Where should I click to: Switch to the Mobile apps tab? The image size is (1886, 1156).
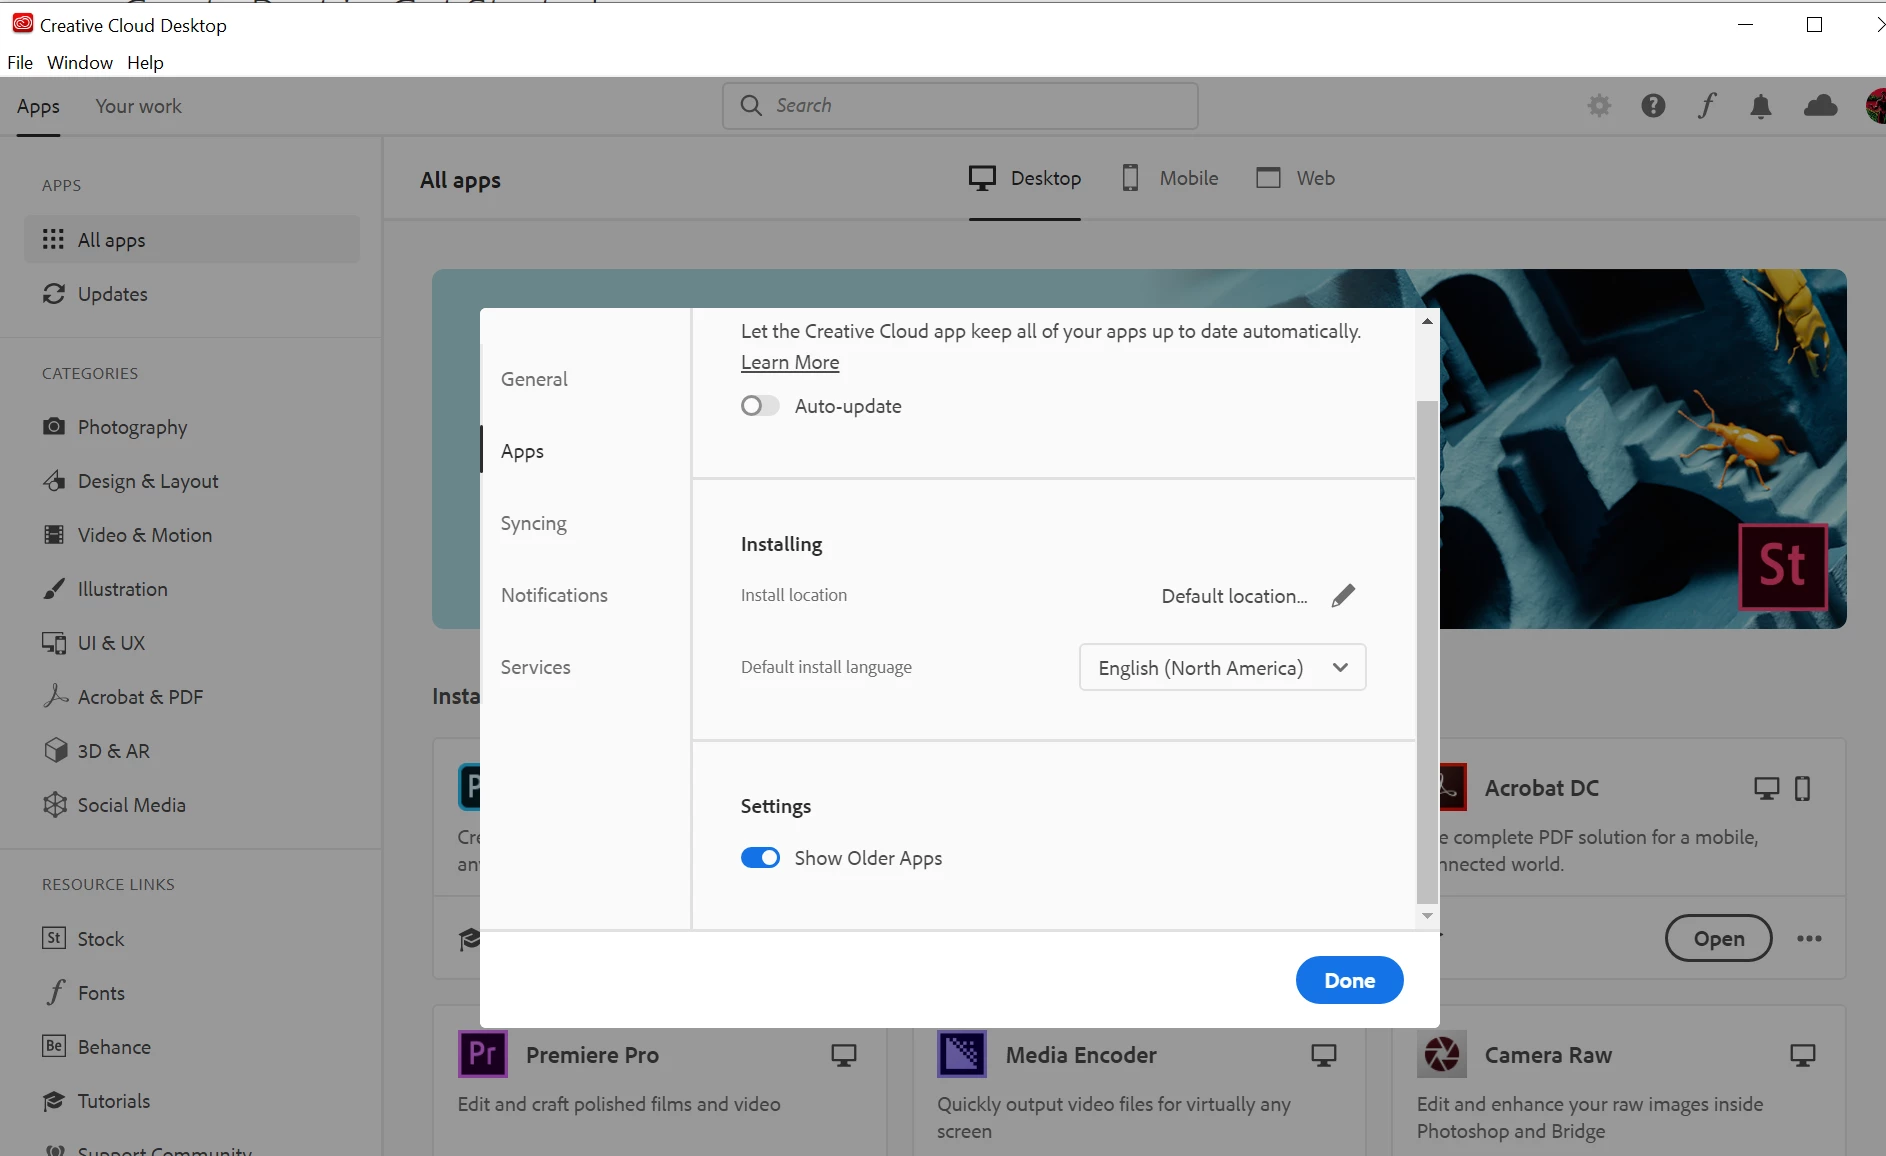point(1170,178)
